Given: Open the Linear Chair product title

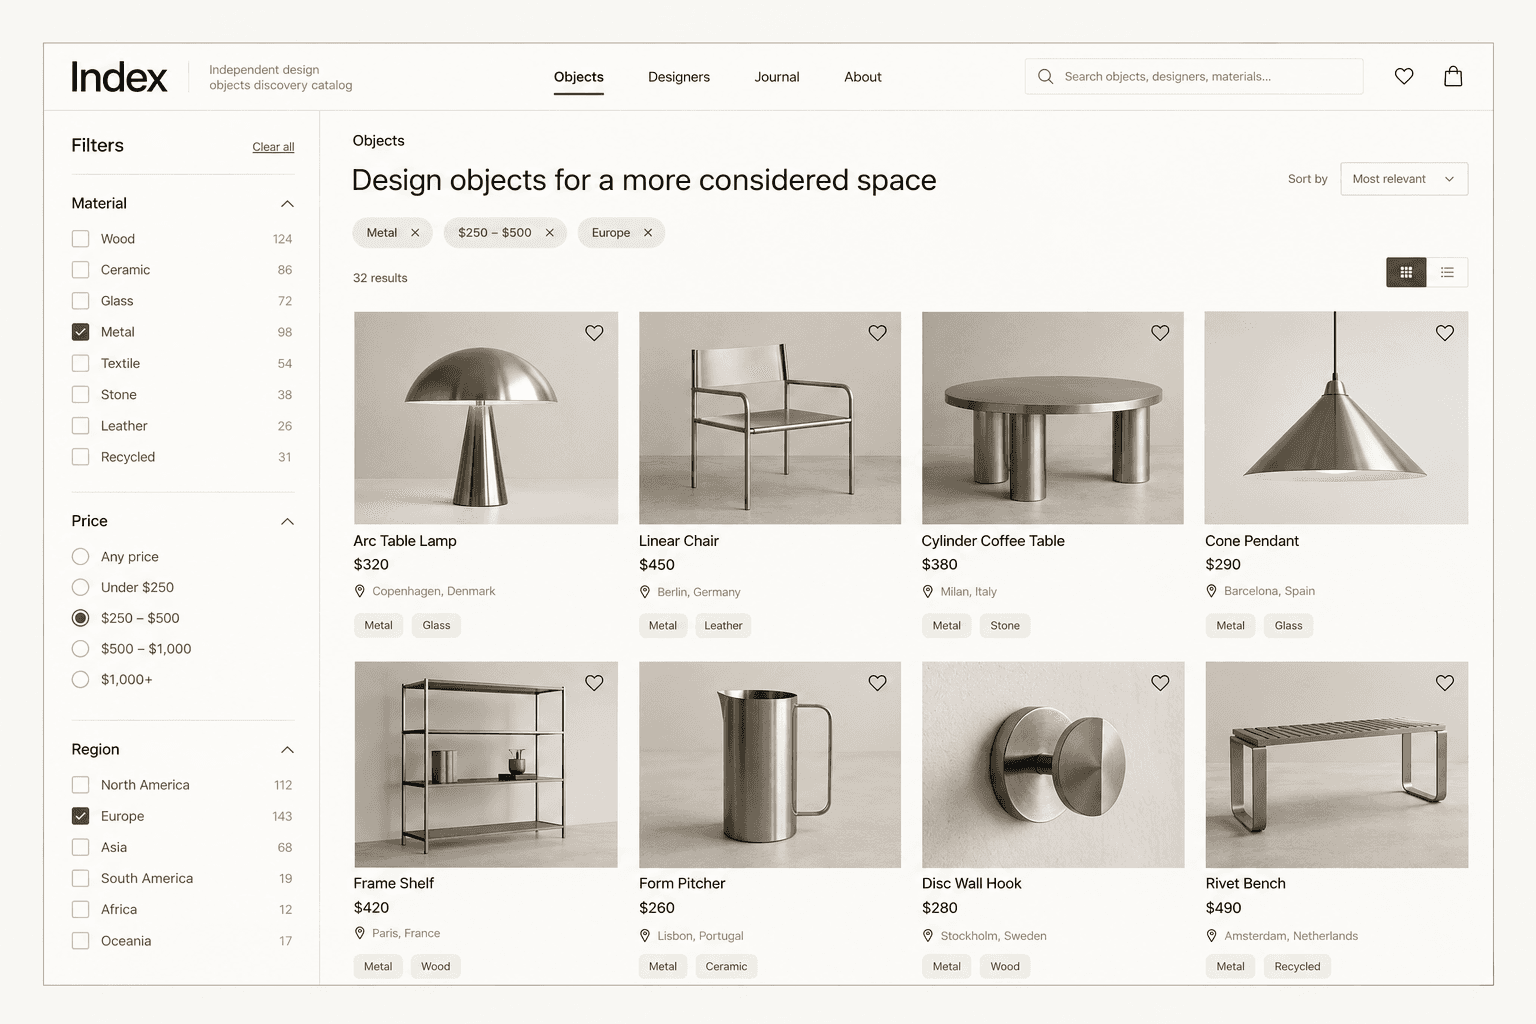Looking at the screenshot, I should point(679,541).
